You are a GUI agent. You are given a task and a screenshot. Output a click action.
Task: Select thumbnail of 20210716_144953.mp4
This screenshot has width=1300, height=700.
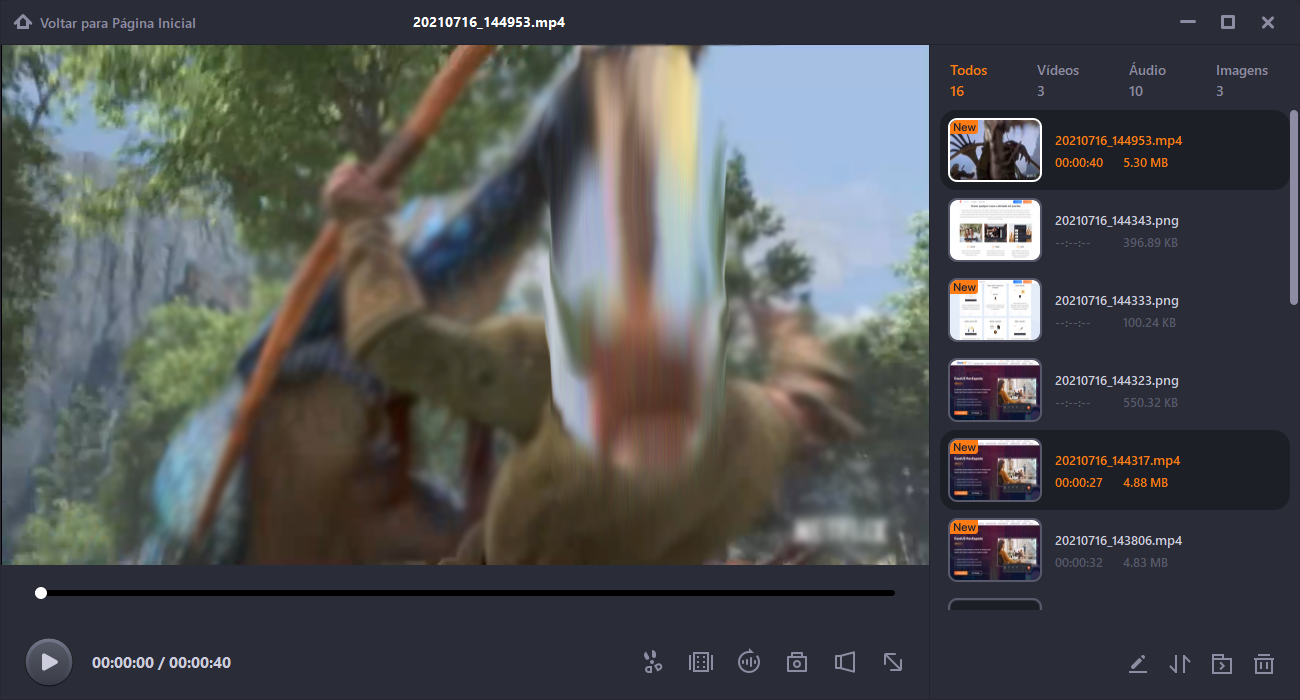(x=995, y=150)
